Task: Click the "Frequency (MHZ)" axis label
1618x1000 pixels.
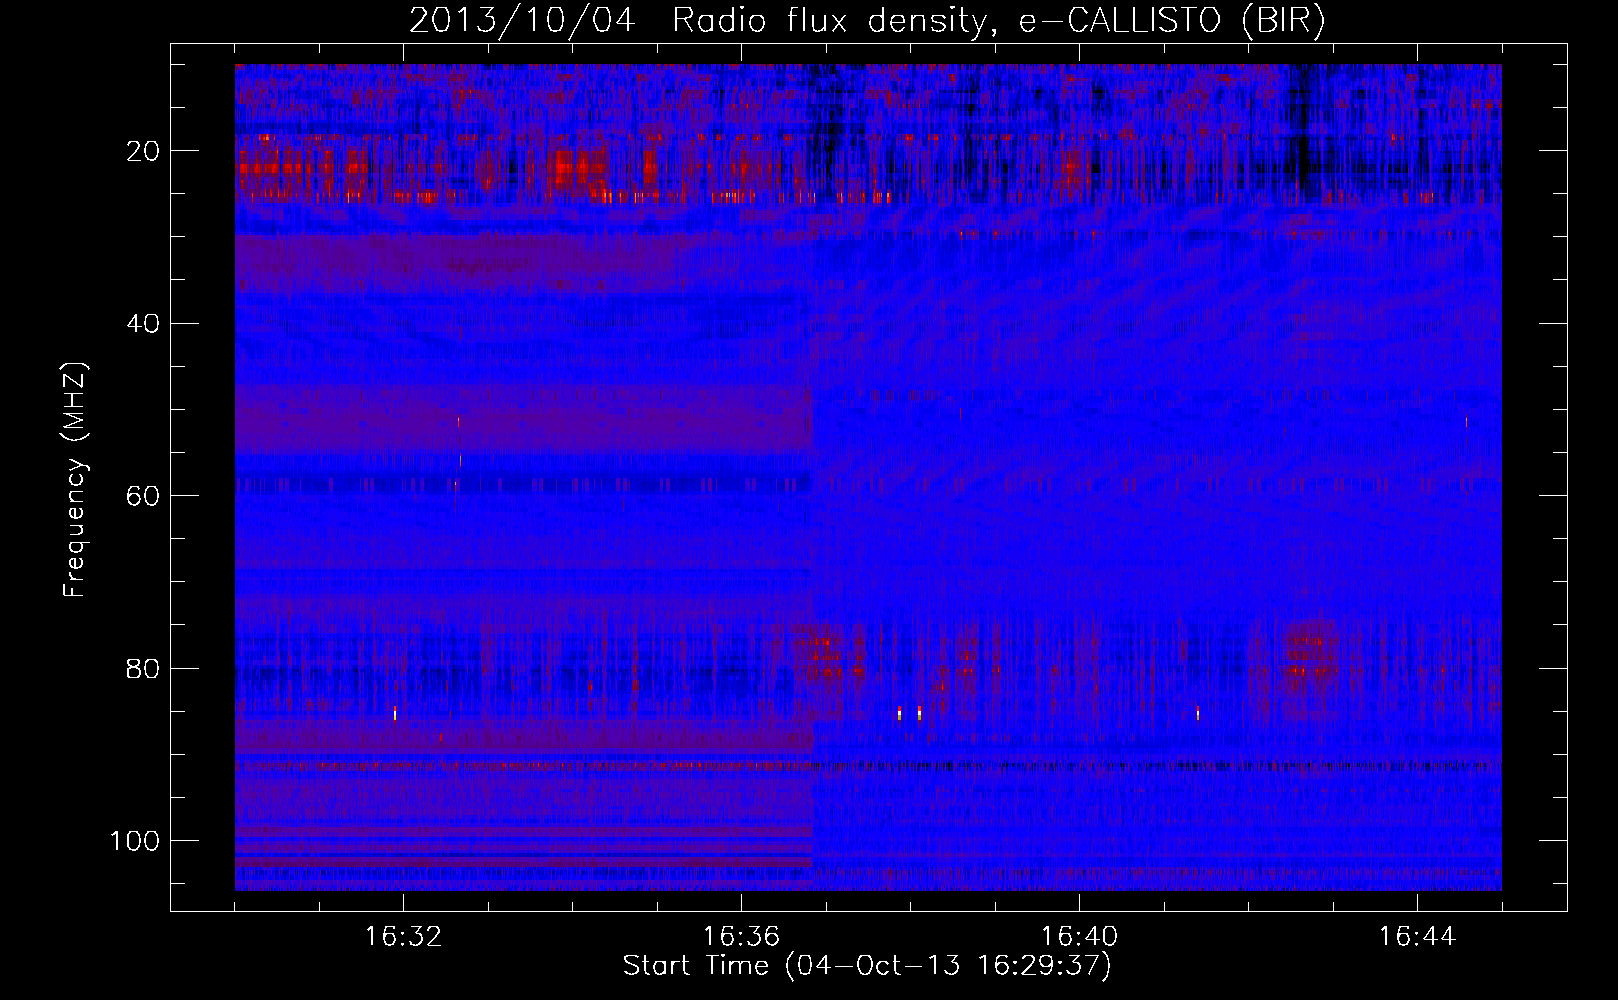Action: (x=75, y=480)
